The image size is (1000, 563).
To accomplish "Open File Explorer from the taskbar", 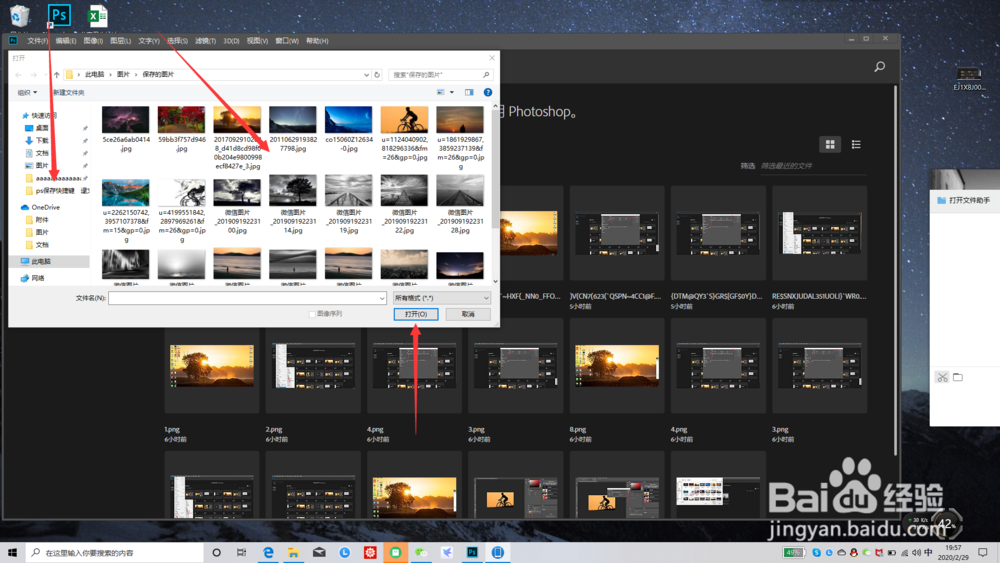I will (293, 553).
